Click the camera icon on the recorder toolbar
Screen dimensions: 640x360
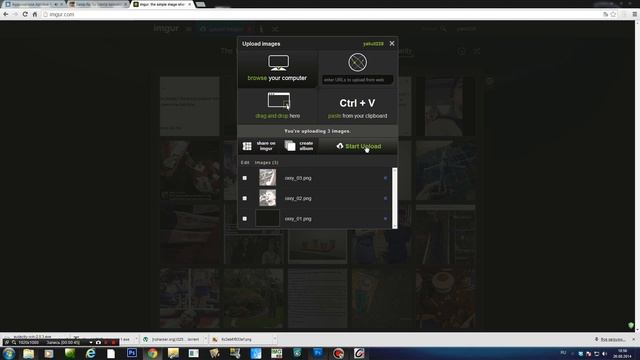(x=98, y=342)
